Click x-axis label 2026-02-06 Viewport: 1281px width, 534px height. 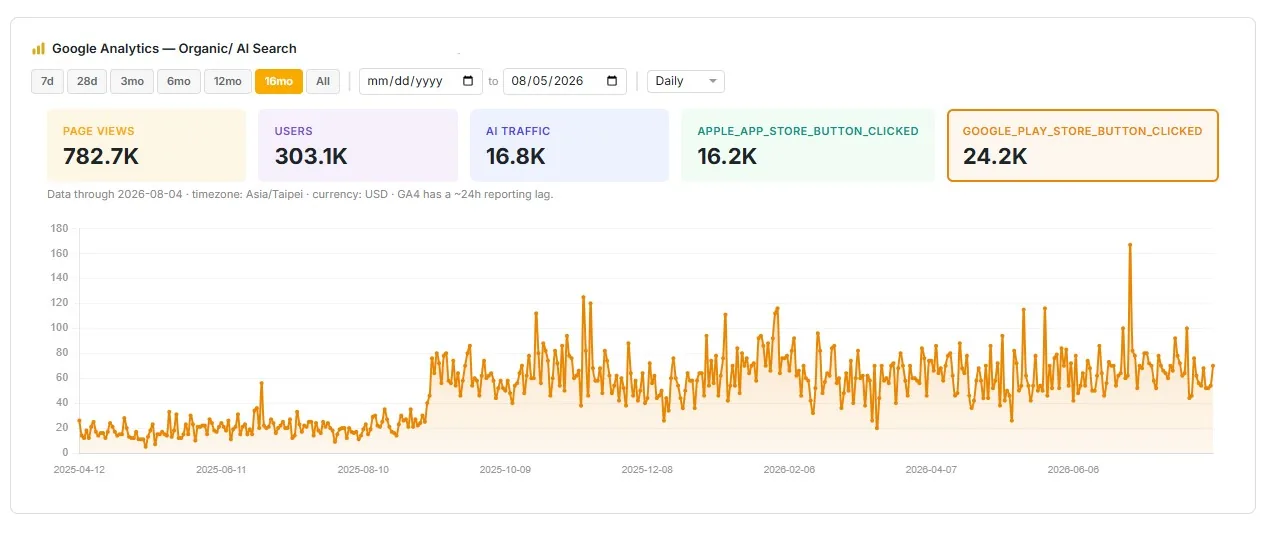[789, 468]
